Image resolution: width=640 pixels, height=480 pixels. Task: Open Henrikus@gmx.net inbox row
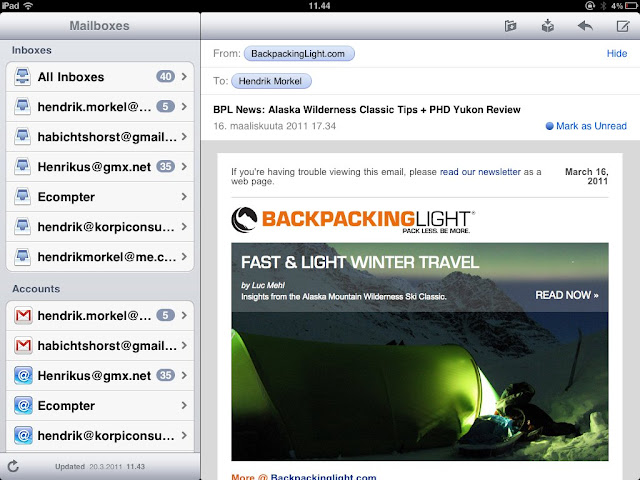click(100, 167)
